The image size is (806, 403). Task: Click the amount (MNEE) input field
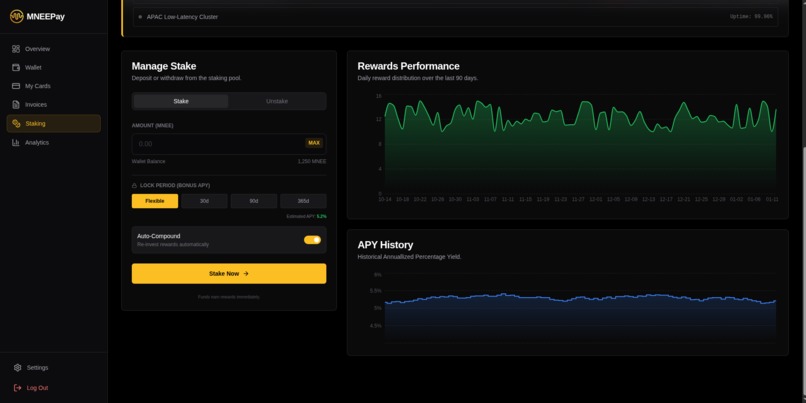[229, 144]
